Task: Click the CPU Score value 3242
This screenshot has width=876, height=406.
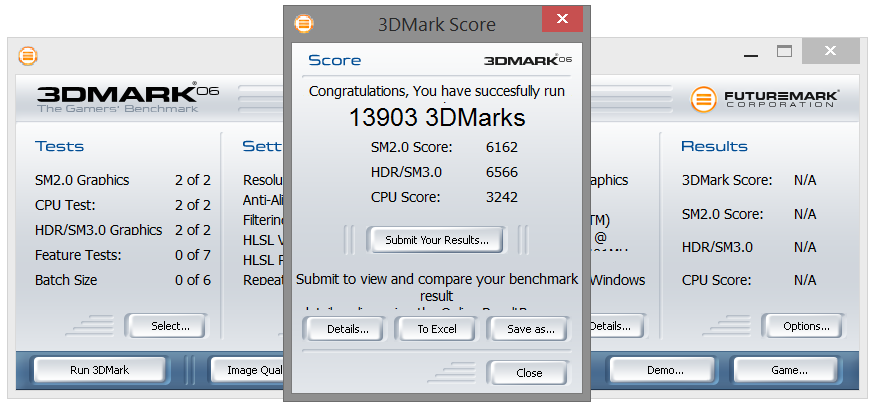Action: point(502,197)
